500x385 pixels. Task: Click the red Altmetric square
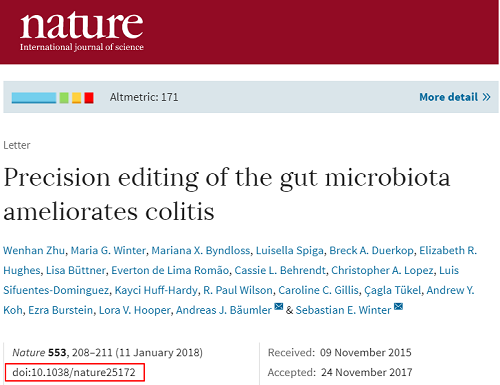[x=89, y=98]
